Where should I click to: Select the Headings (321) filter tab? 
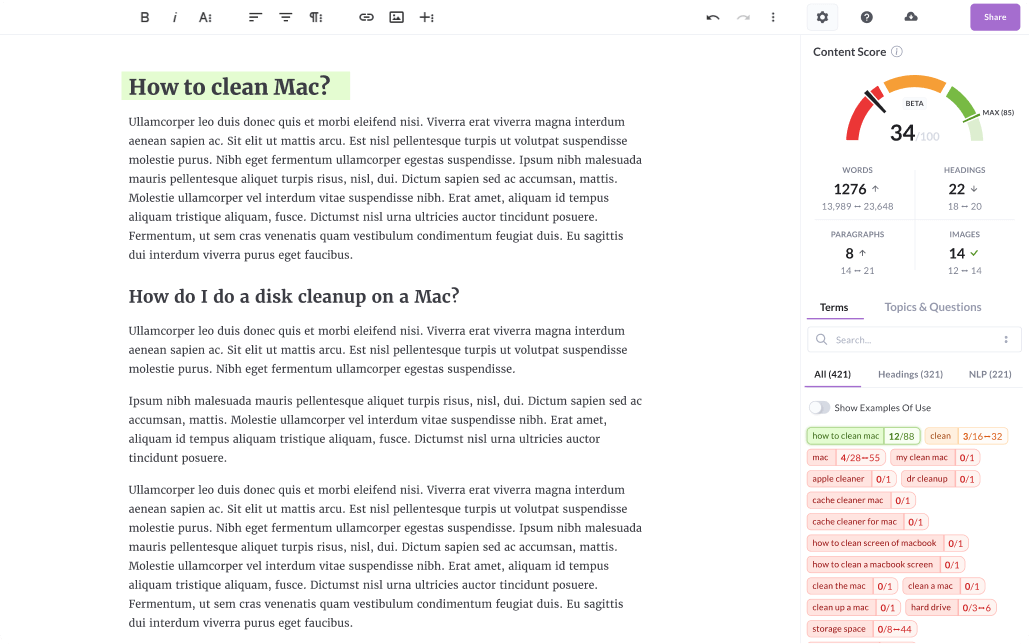pyautogui.click(x=910, y=374)
